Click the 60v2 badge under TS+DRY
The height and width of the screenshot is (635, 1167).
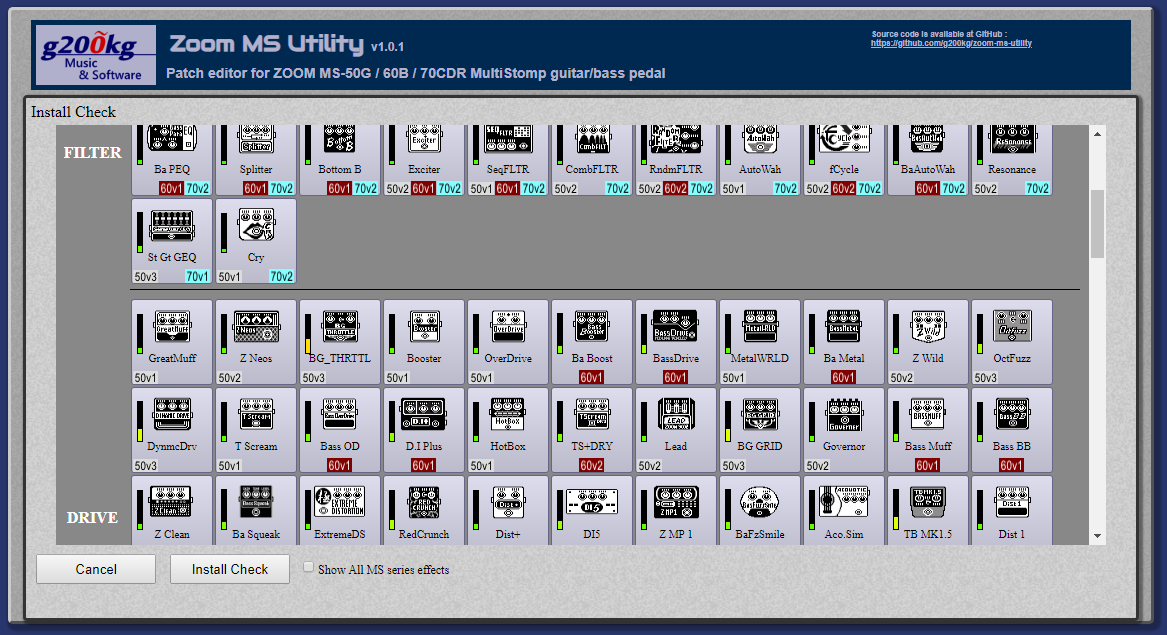[592, 465]
